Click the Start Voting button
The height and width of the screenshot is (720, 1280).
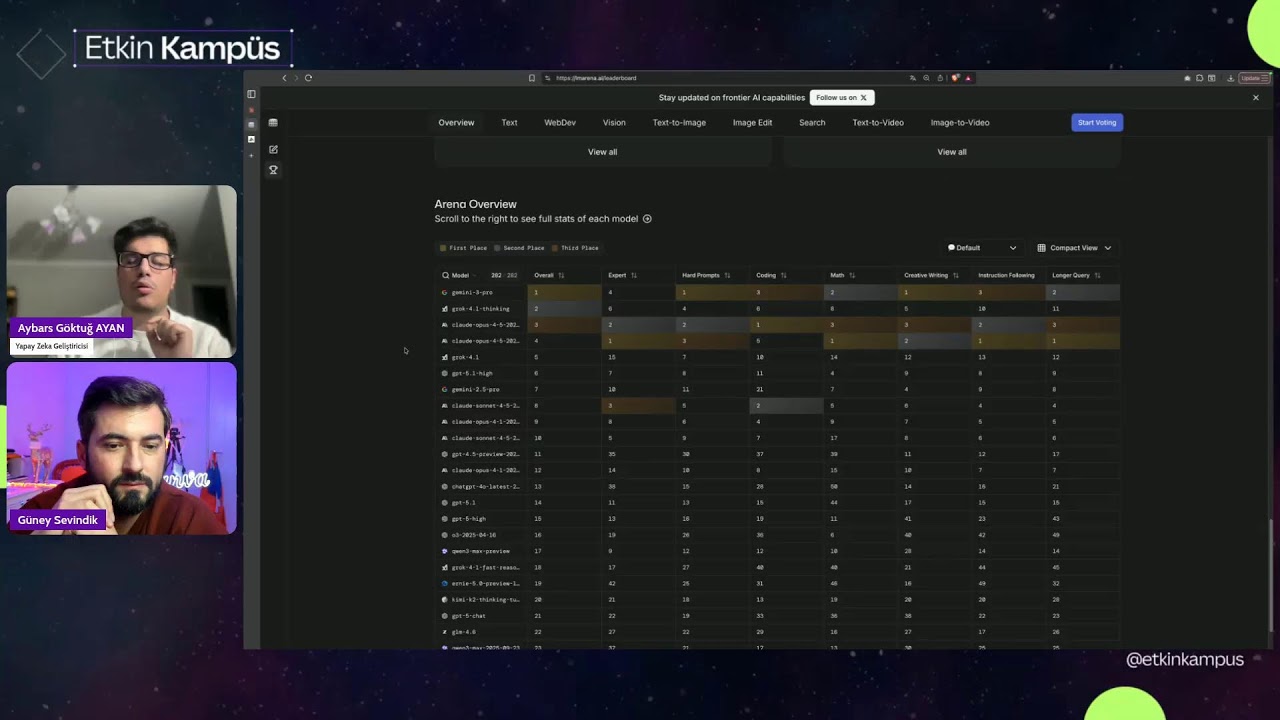pos(1097,123)
